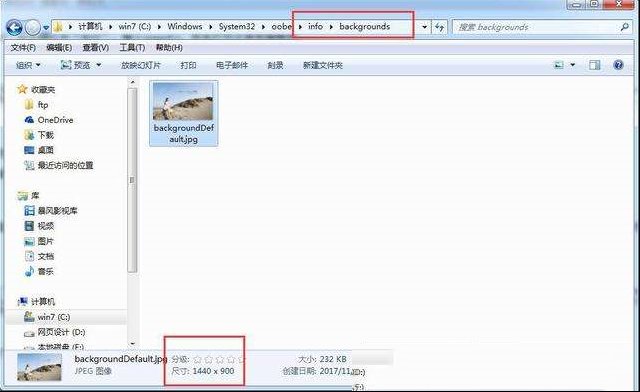Click the Back navigation arrow button

pyautogui.click(x=15, y=28)
